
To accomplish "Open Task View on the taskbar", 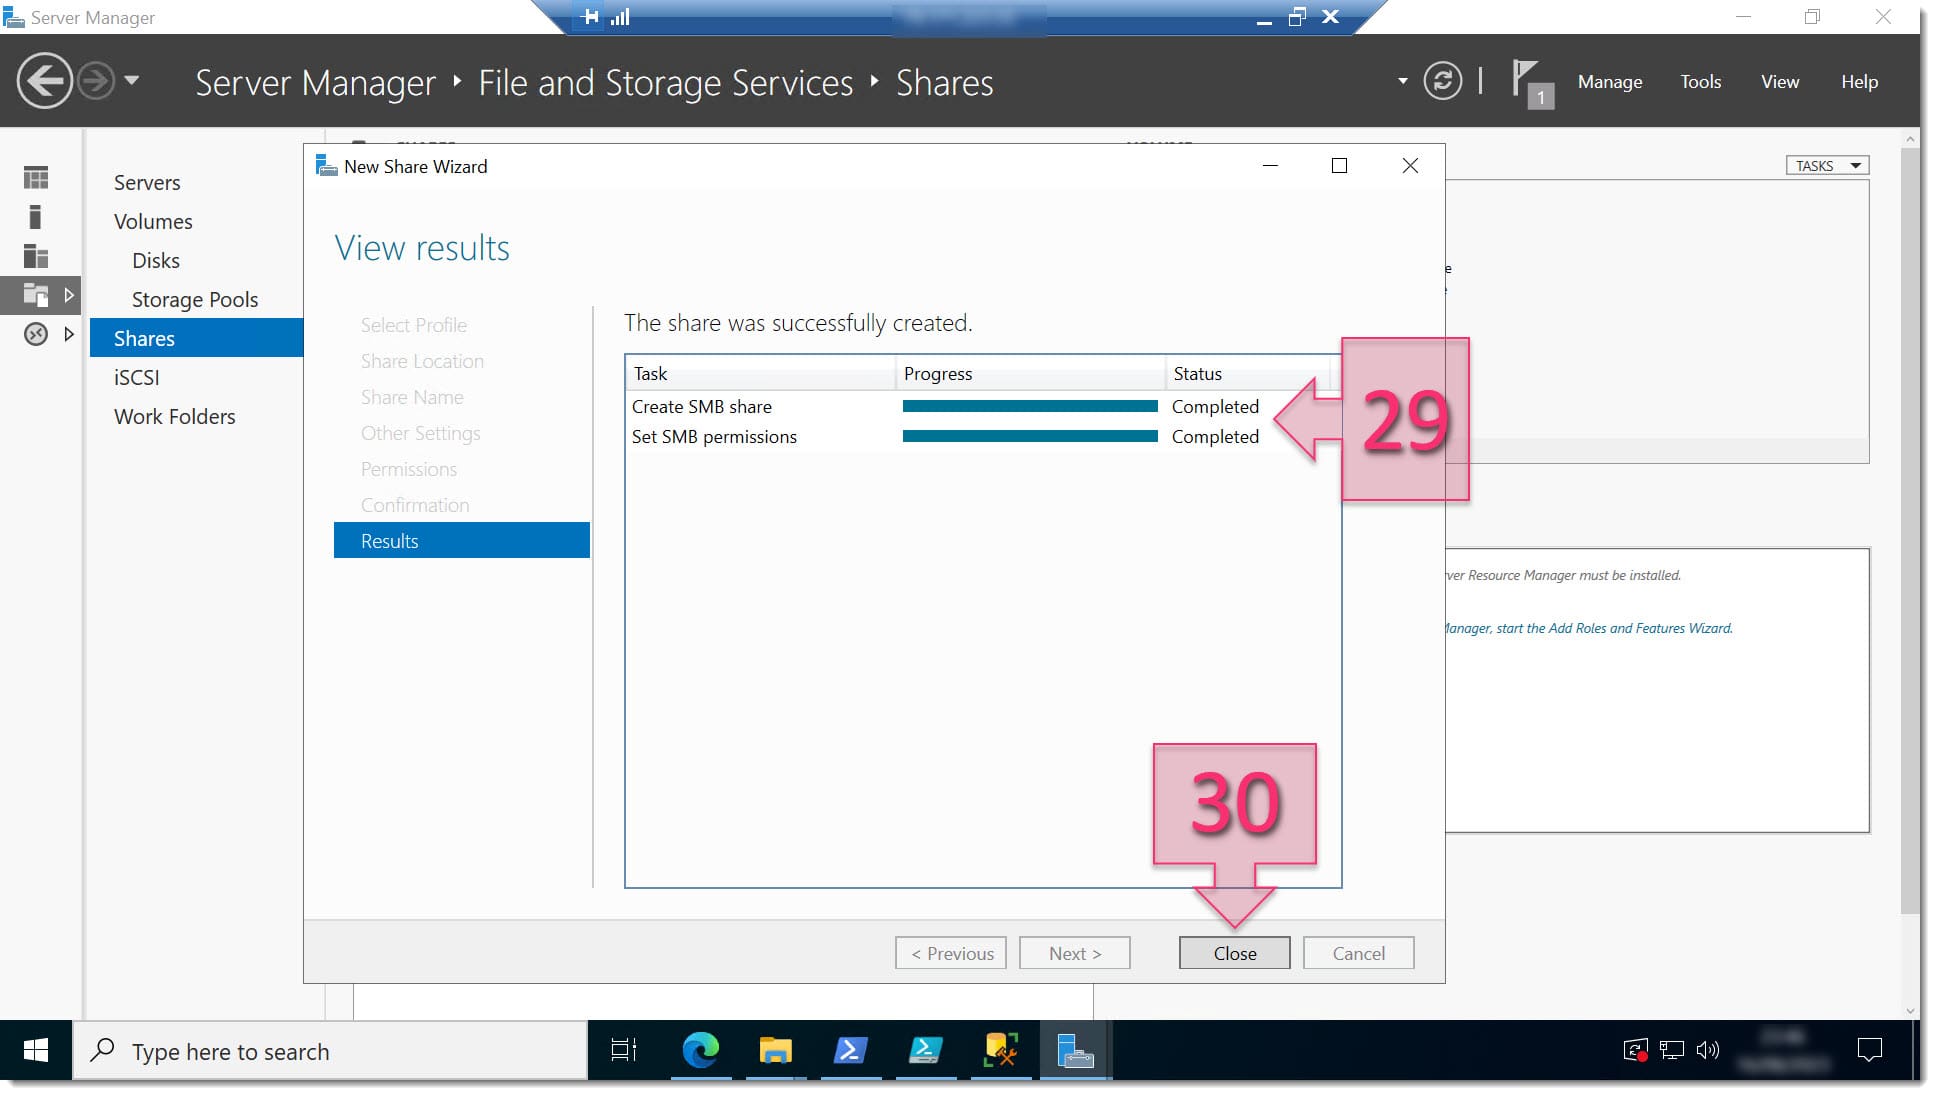I will [x=624, y=1050].
